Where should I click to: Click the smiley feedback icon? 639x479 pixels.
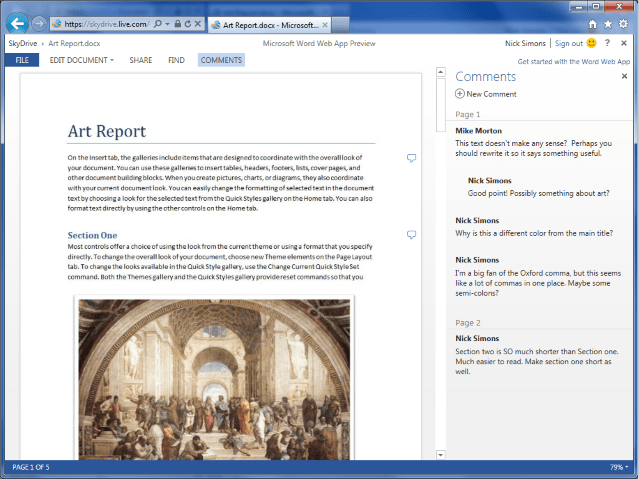pyautogui.click(x=591, y=43)
